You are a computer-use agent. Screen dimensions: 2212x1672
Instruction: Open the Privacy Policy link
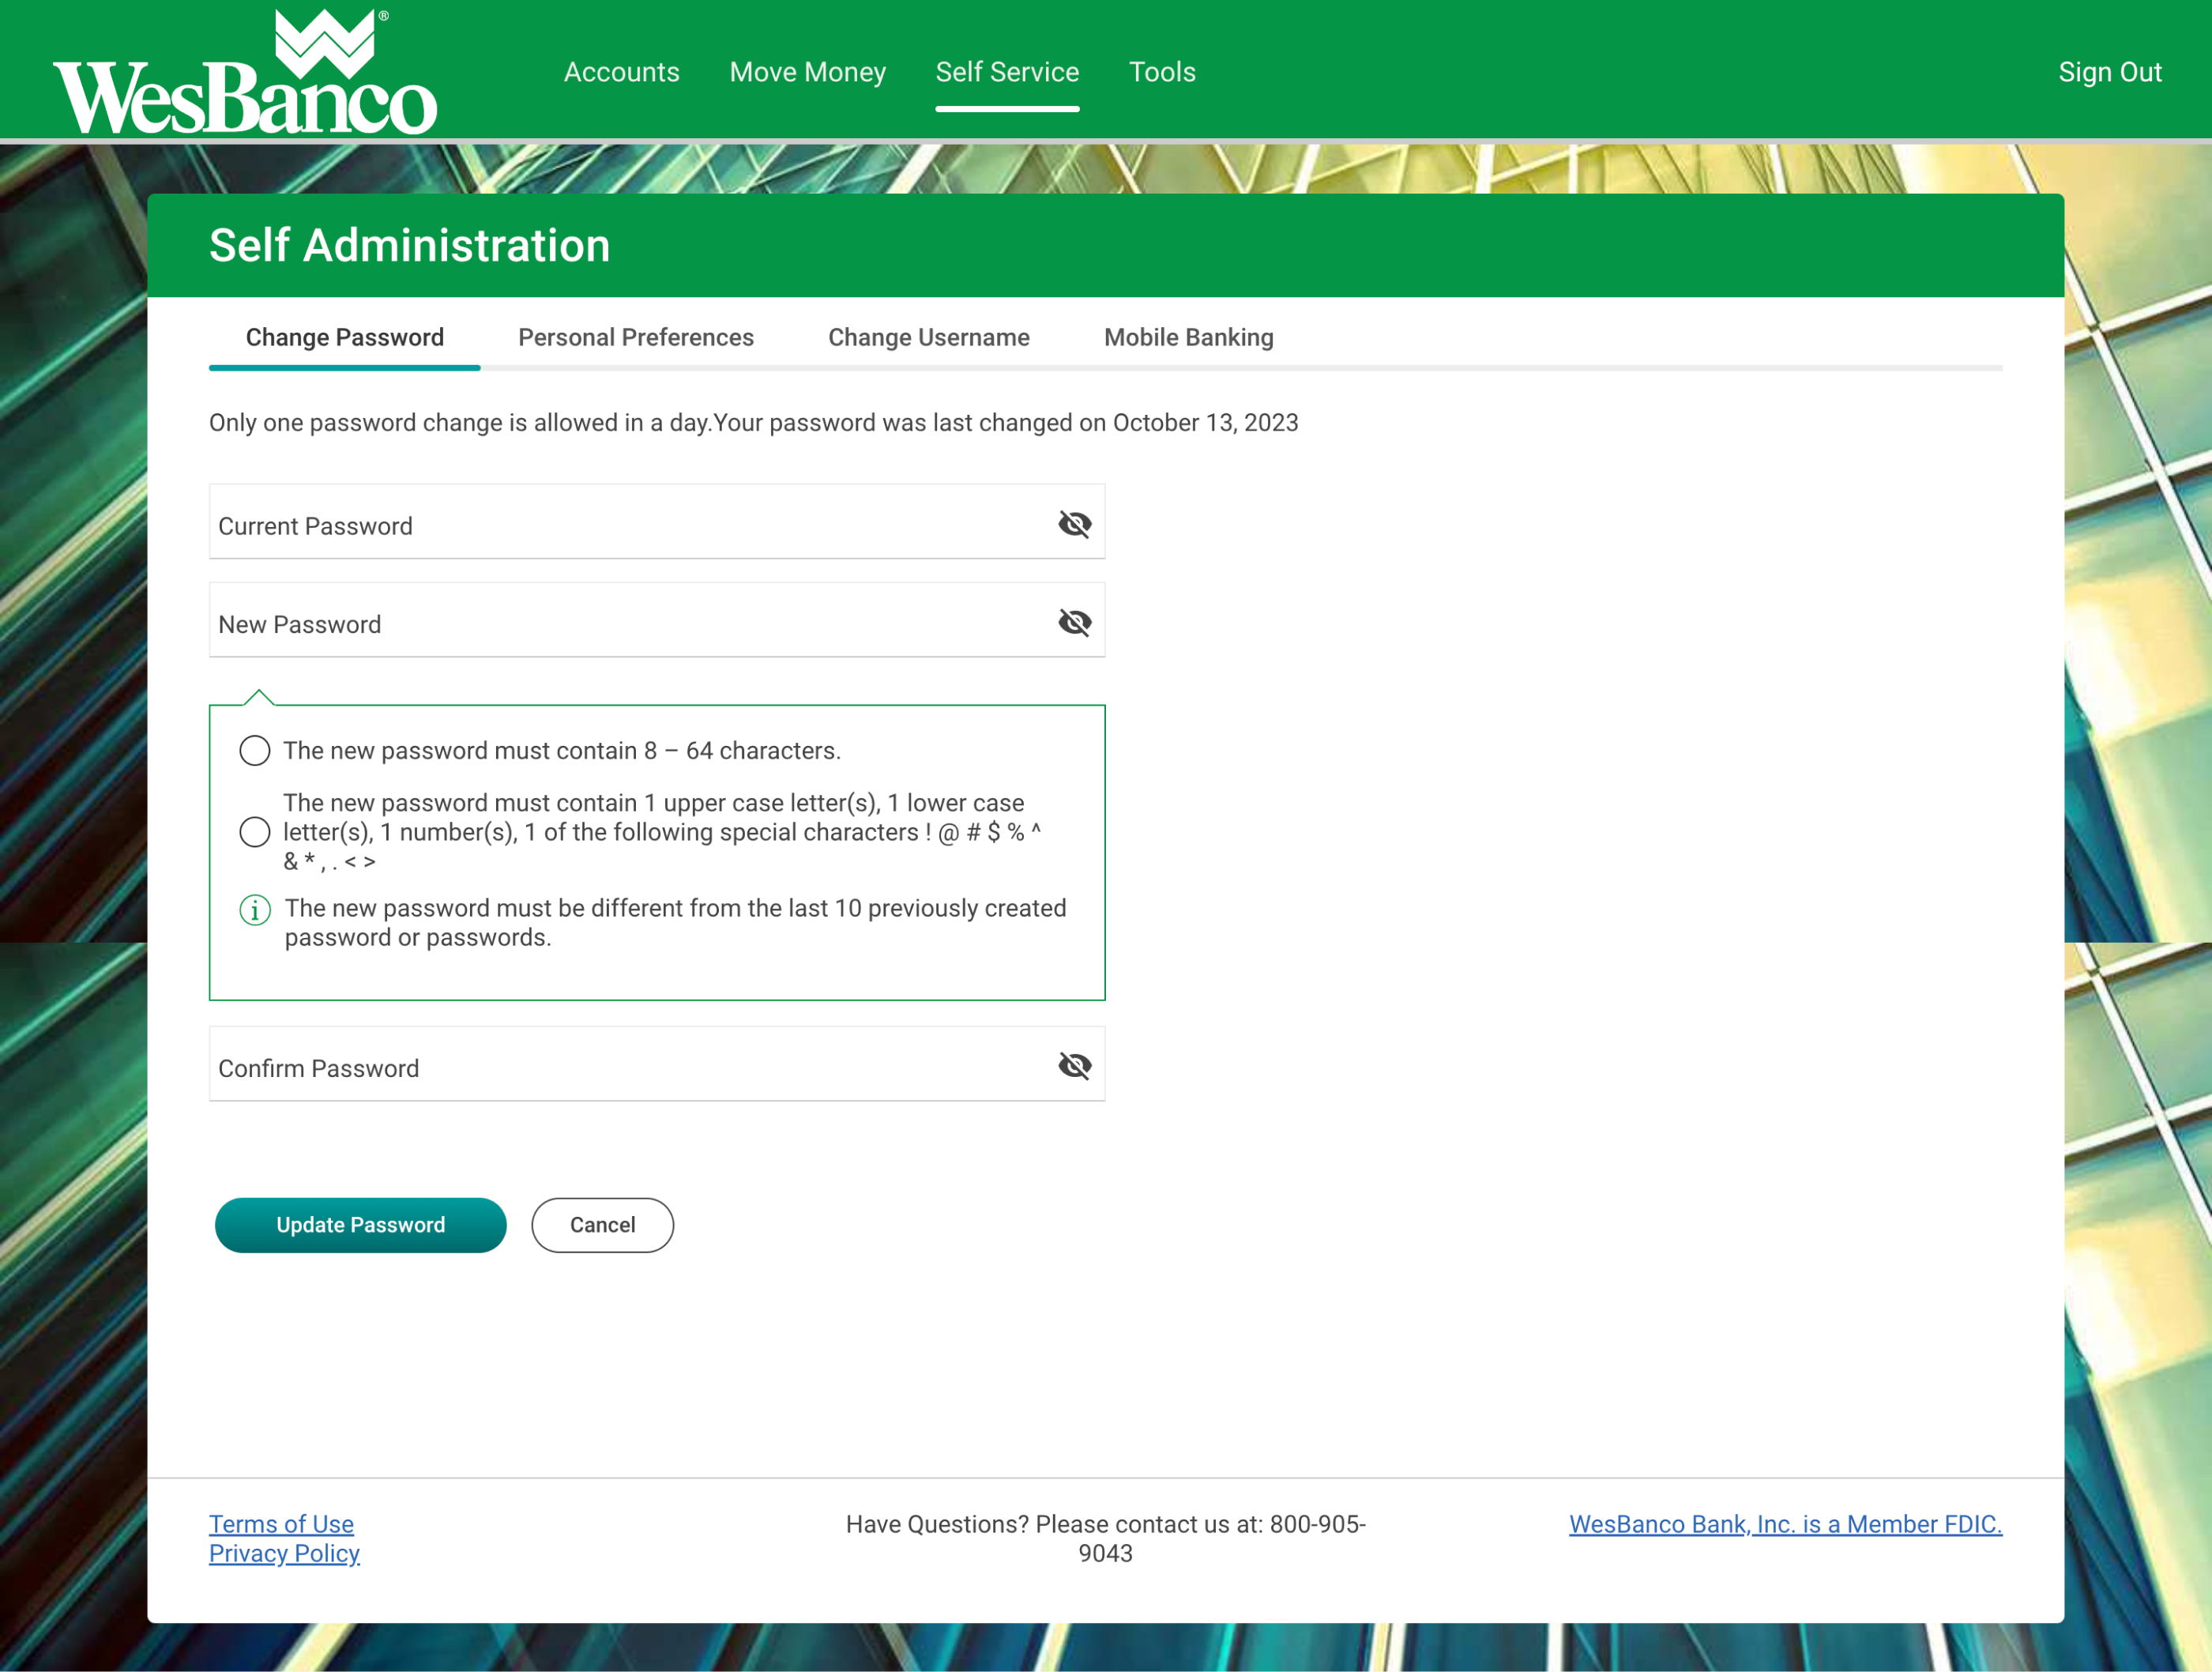(x=284, y=1553)
